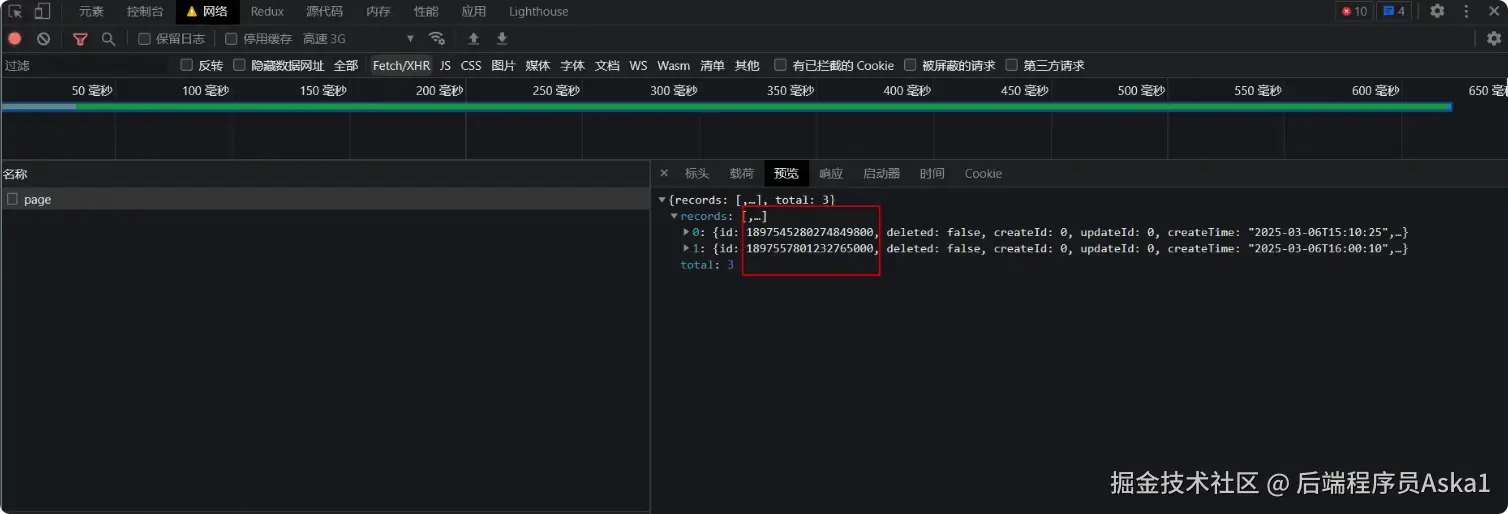Switch to the 控制台 panel tab

point(145,11)
